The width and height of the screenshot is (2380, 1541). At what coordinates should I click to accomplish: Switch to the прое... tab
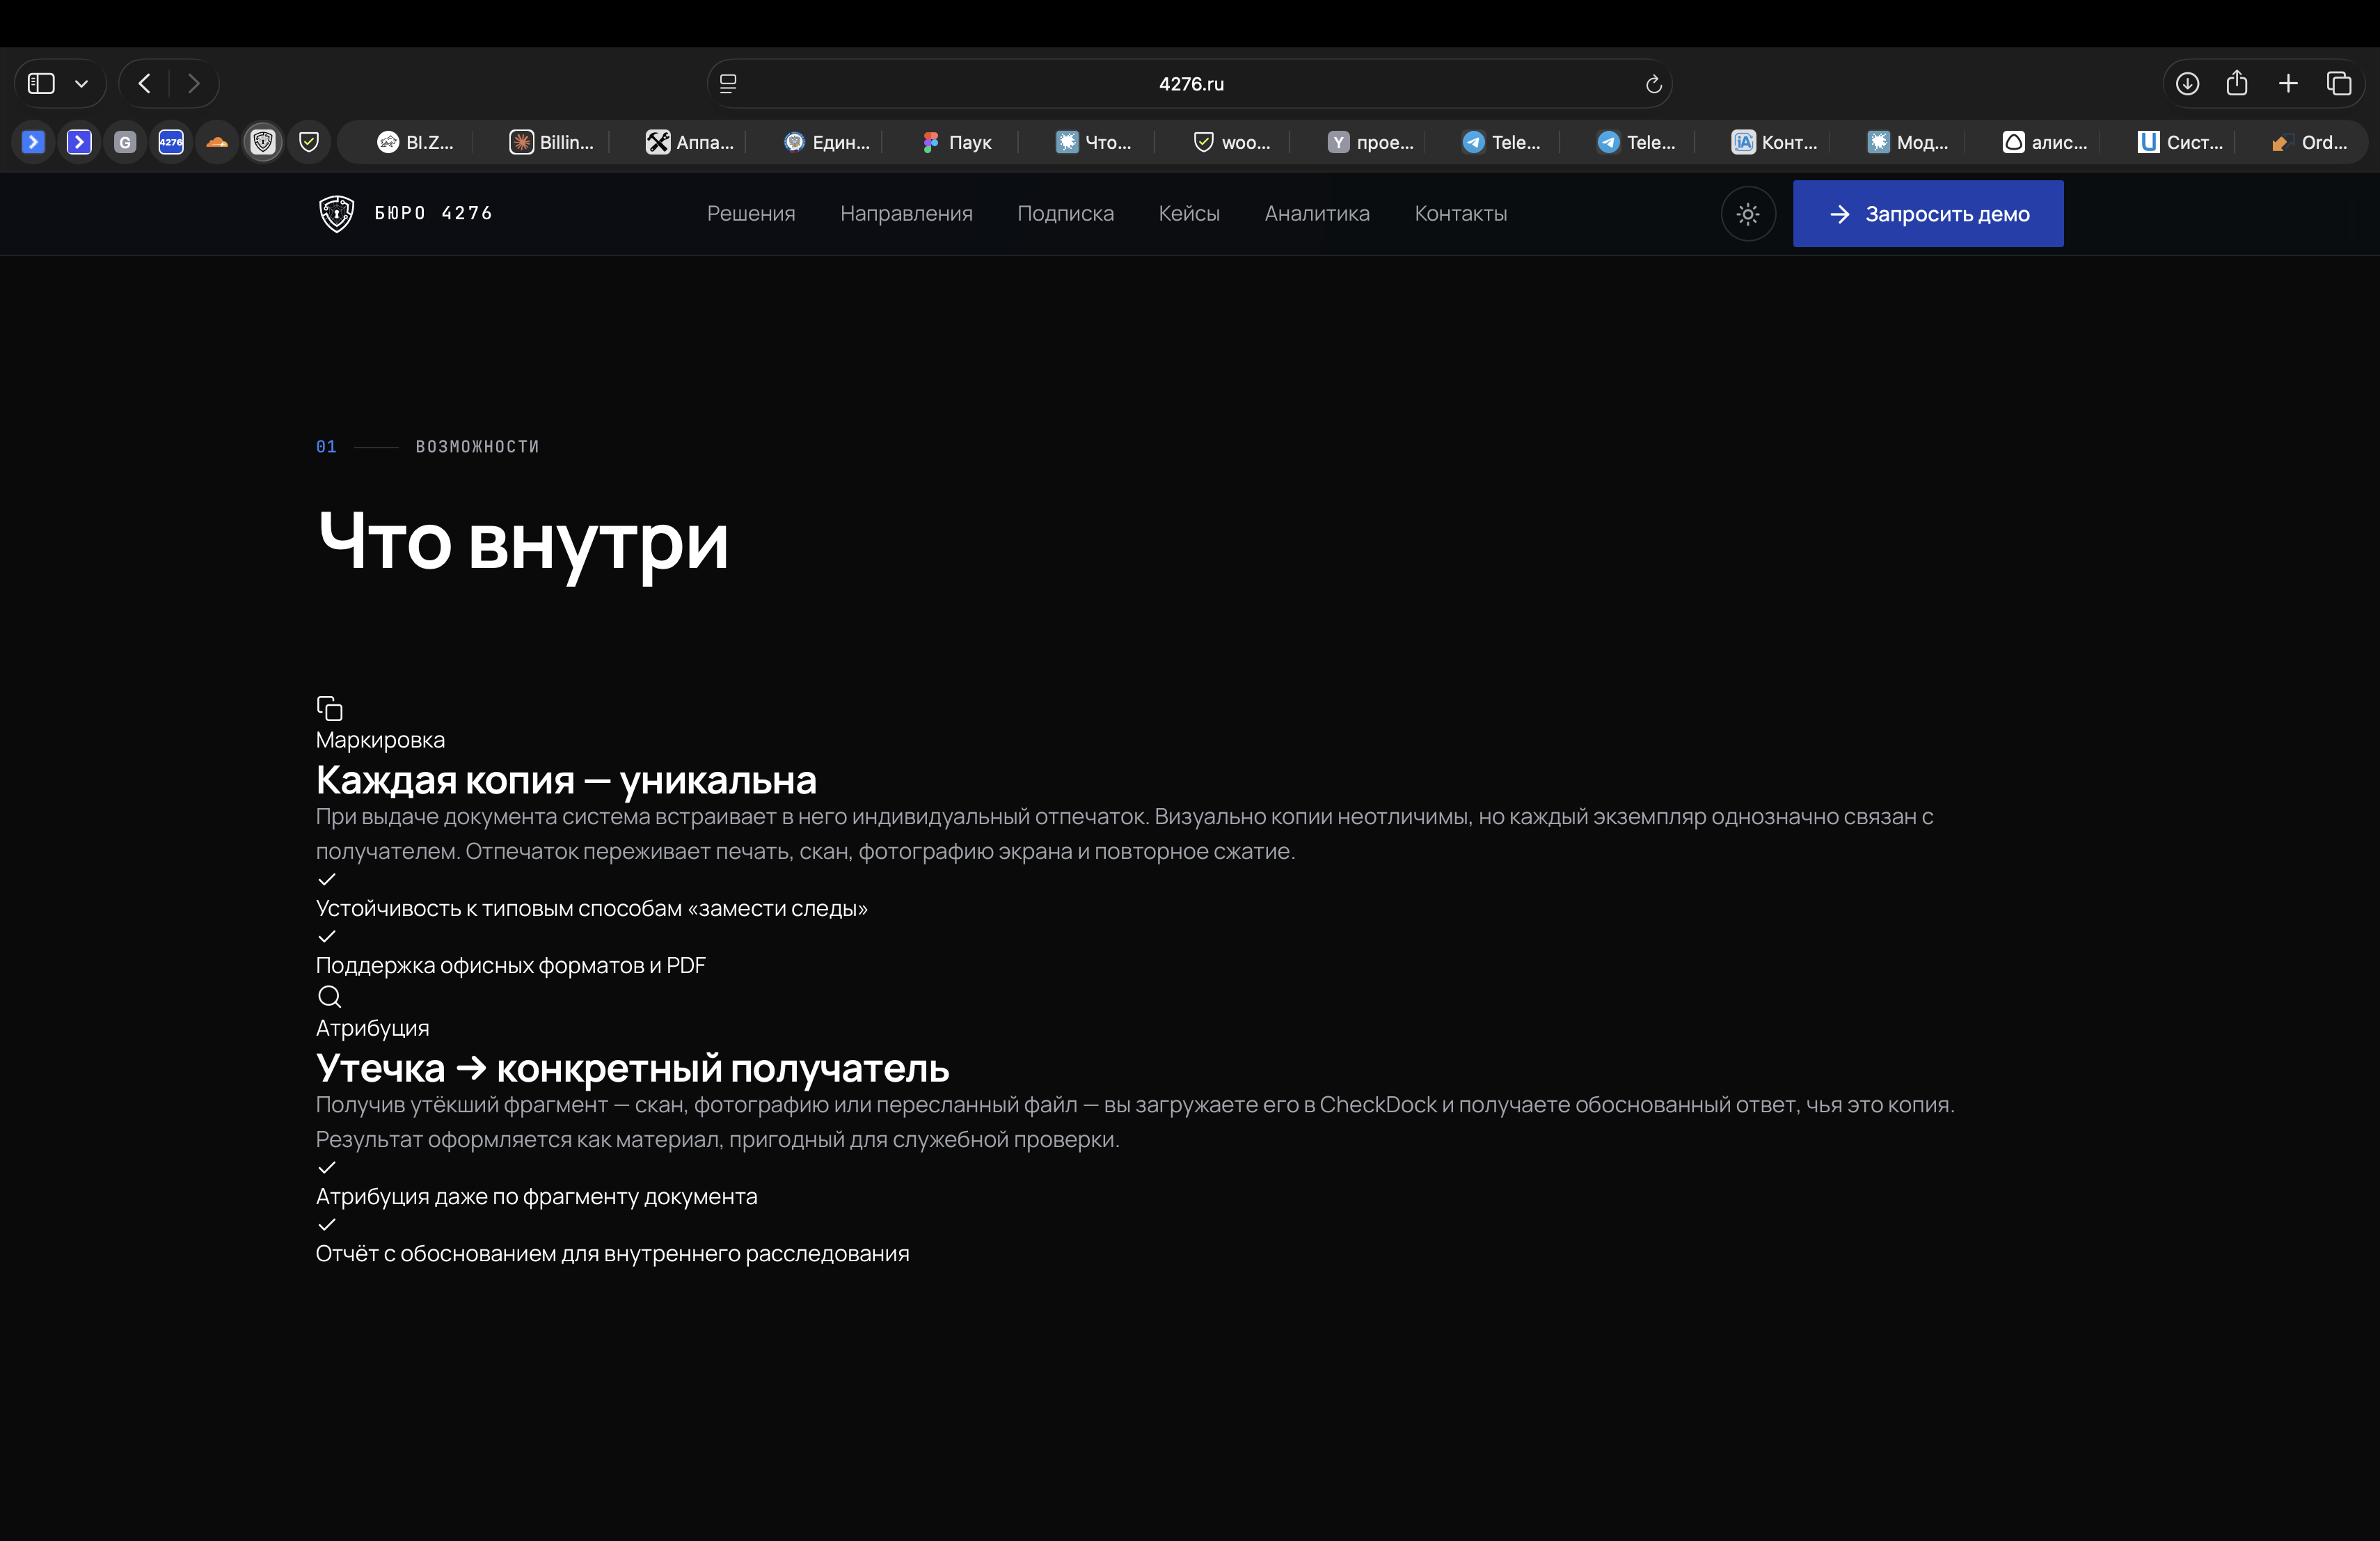pos(1370,142)
